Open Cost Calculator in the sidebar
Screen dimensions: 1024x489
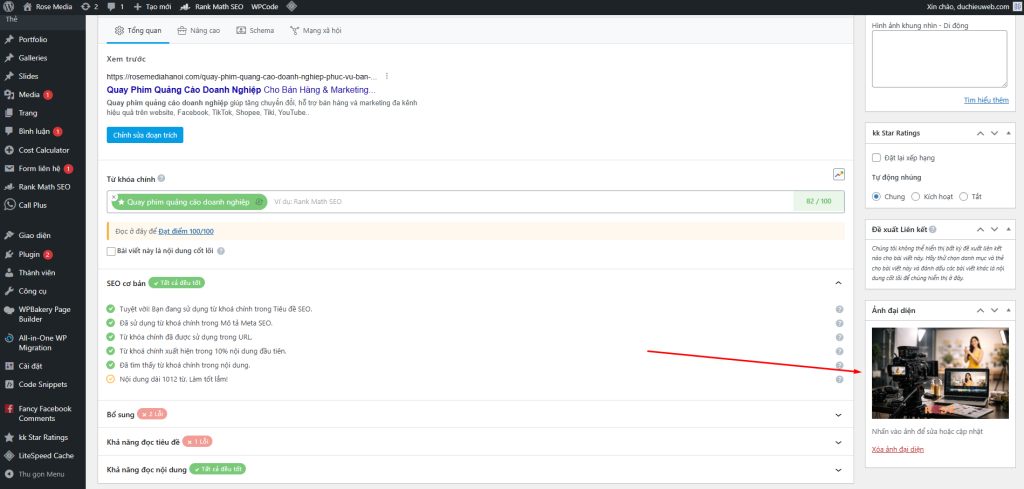click(42, 150)
